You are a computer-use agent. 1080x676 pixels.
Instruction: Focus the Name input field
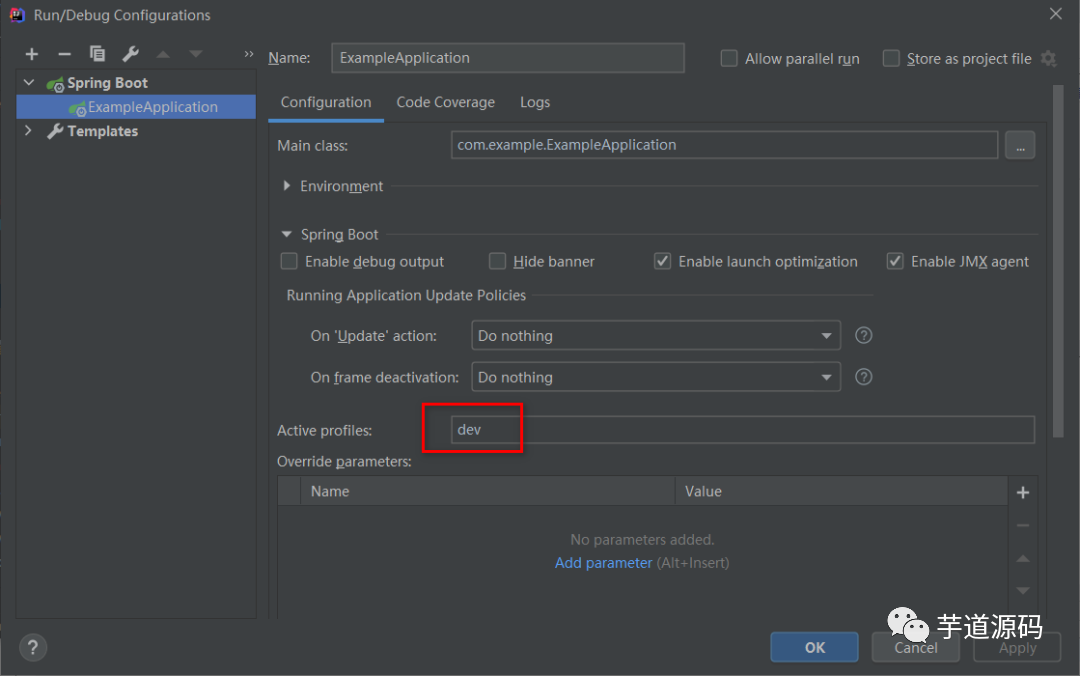[x=508, y=58]
